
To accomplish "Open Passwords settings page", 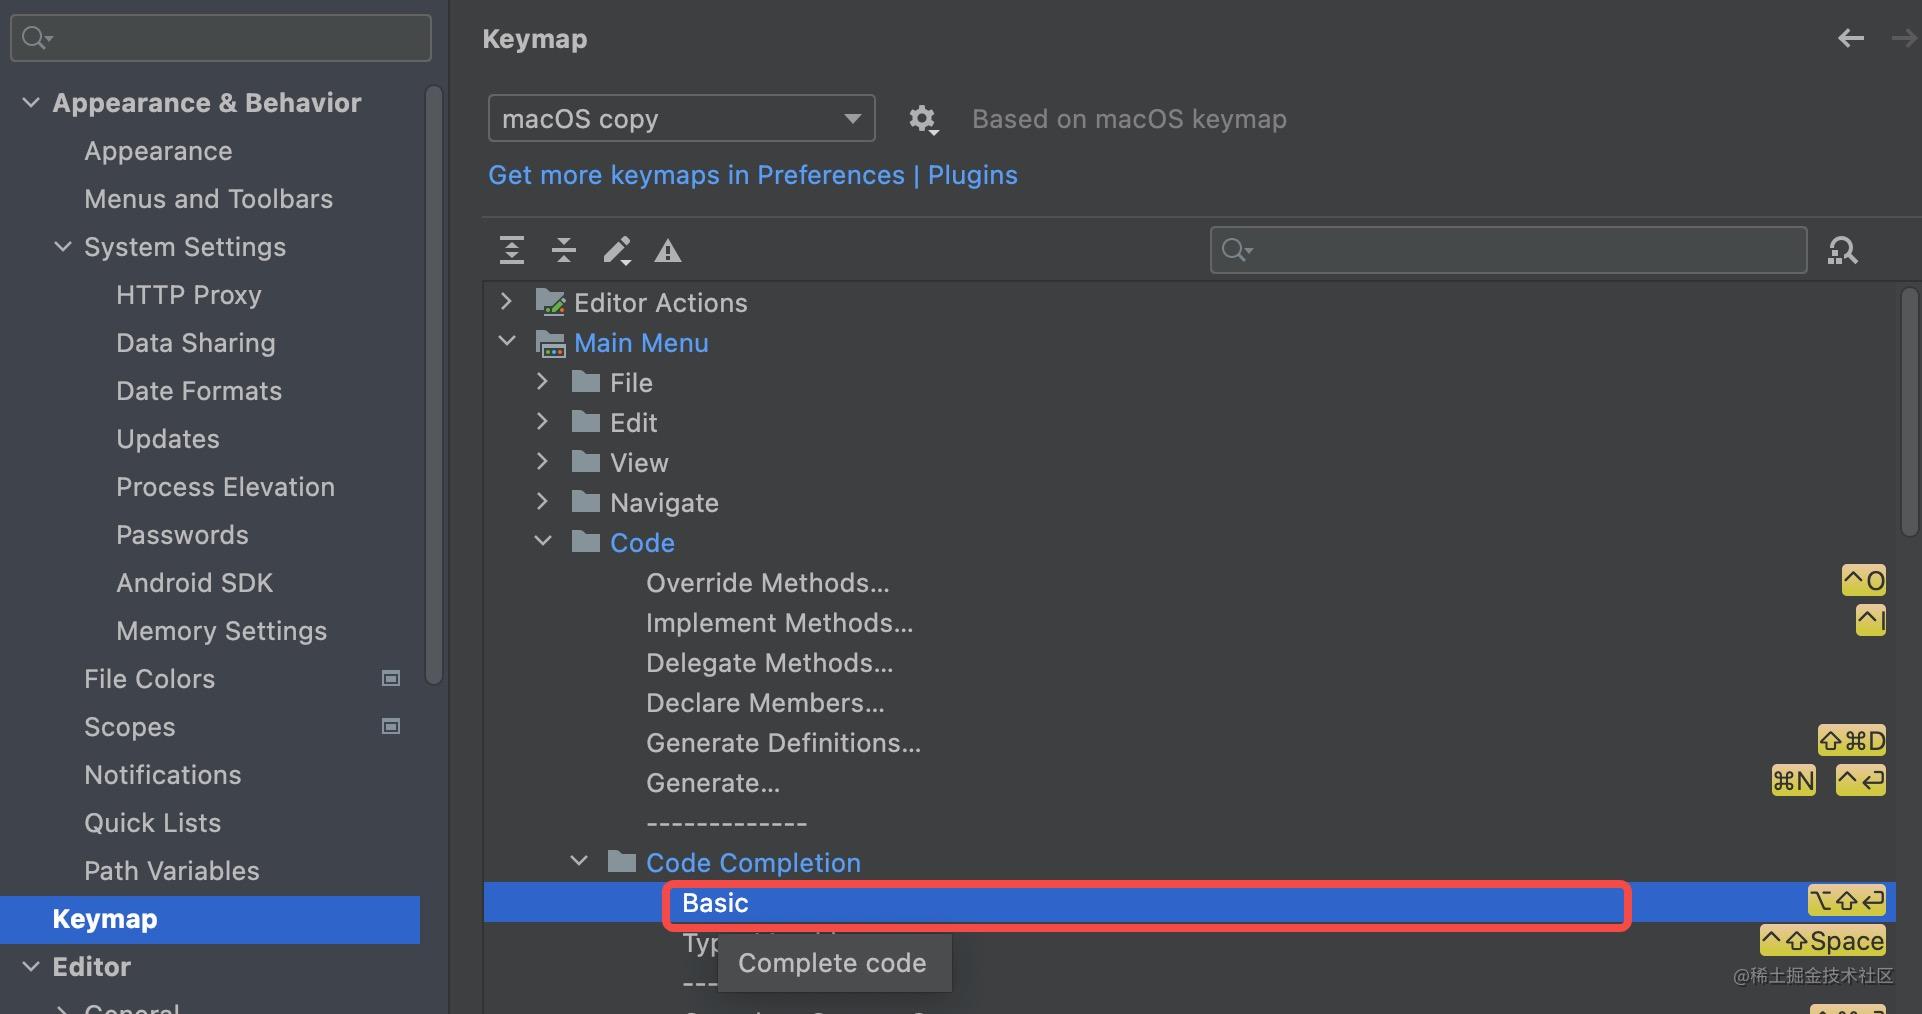I will [182, 535].
